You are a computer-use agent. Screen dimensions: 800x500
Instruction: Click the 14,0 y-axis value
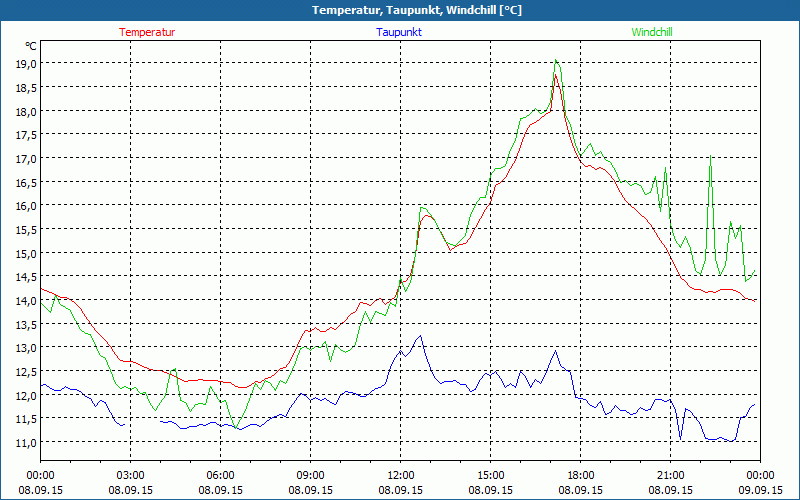(x=26, y=301)
